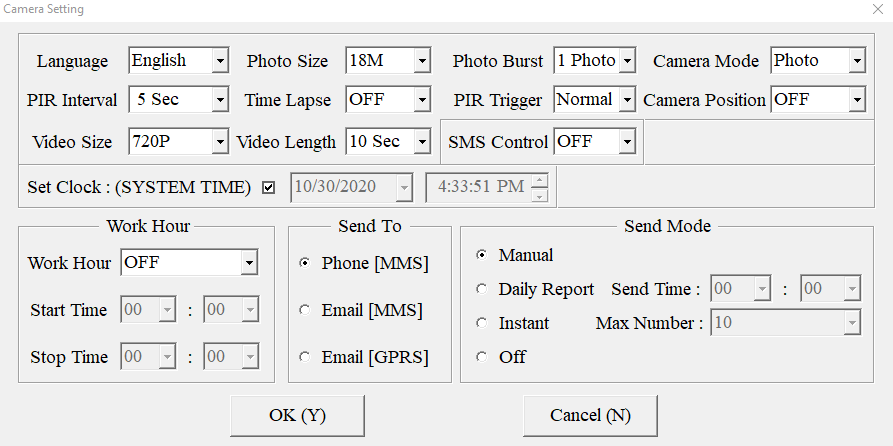Click the Set Clock label text
Screen dimensions: 893x446
point(139,187)
